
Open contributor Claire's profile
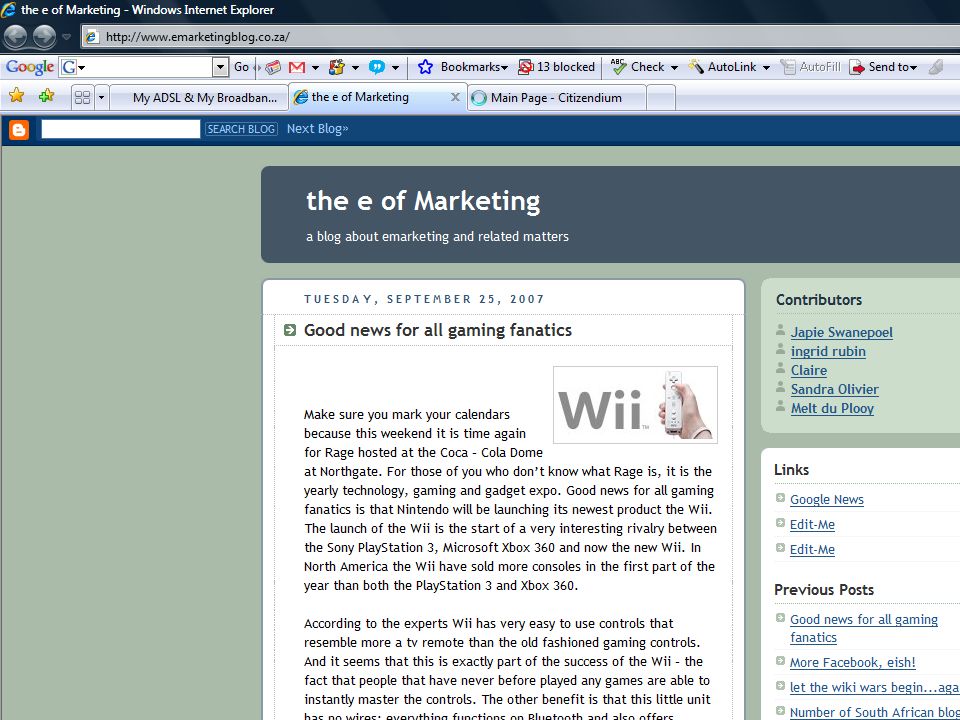pyautogui.click(x=808, y=370)
